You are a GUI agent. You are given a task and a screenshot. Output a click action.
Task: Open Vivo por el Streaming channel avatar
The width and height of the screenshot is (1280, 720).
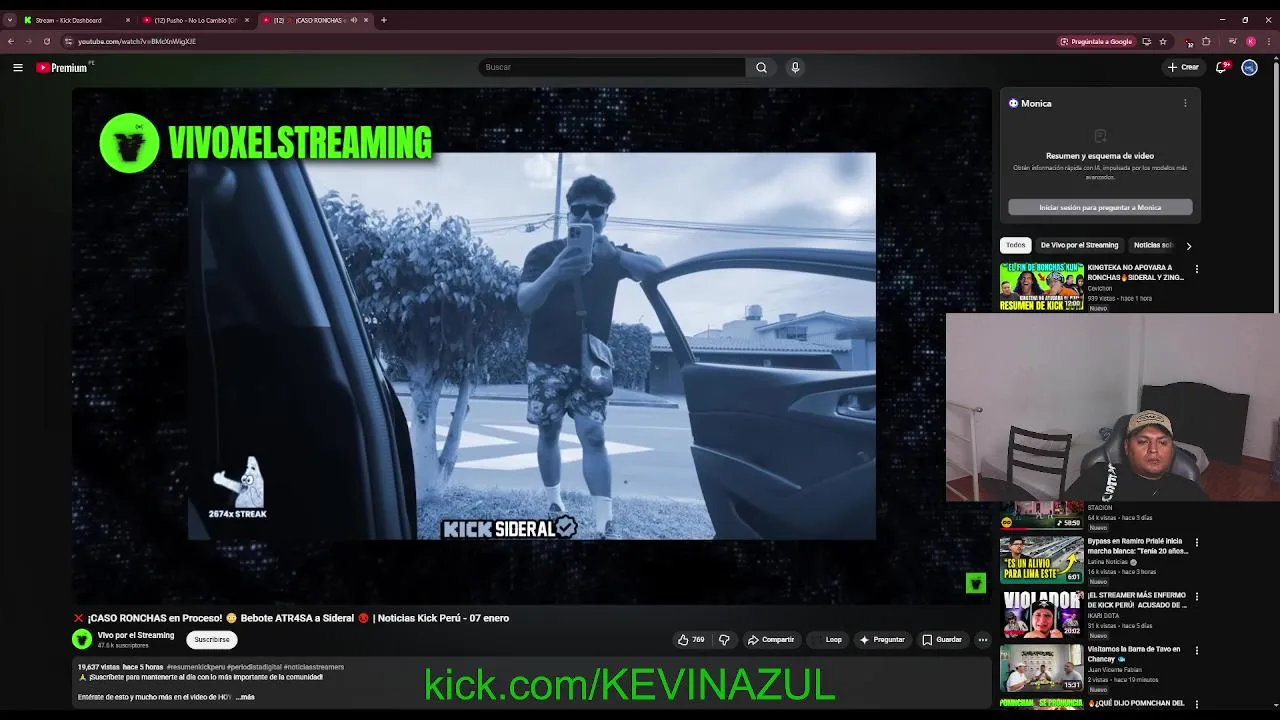pyautogui.click(x=82, y=640)
